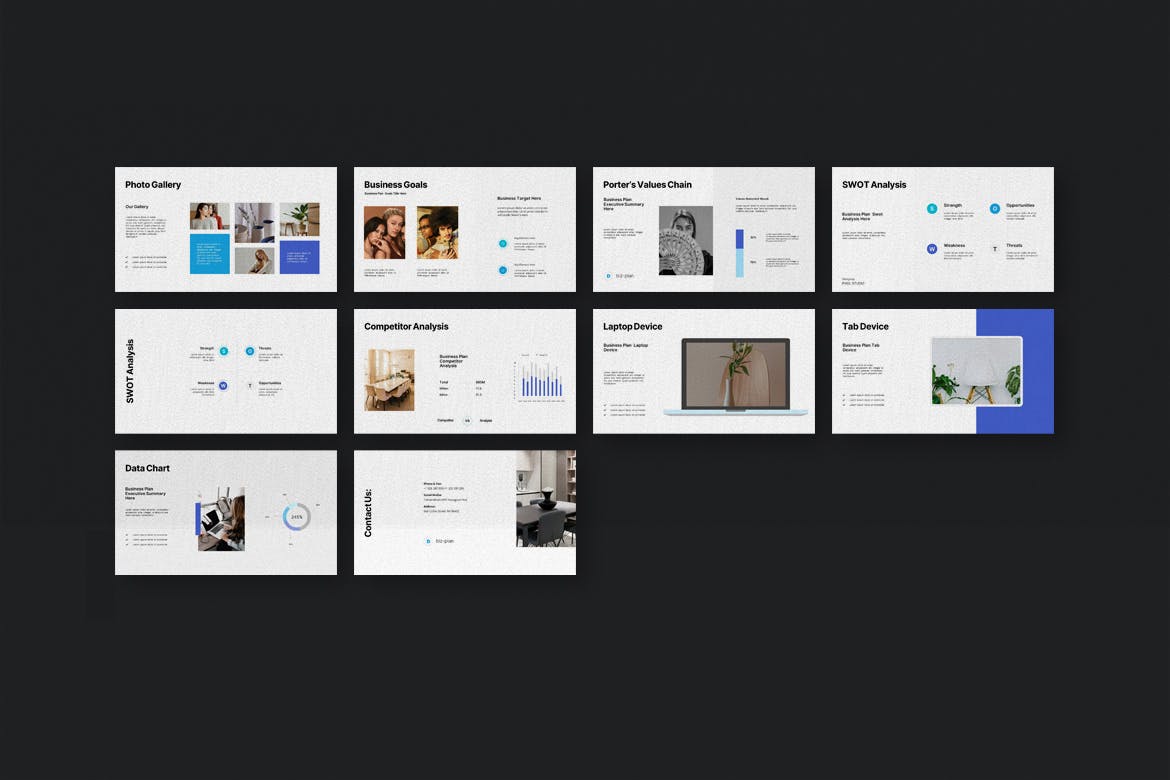Select the donut chart on Data Chart slide

click(x=297, y=517)
